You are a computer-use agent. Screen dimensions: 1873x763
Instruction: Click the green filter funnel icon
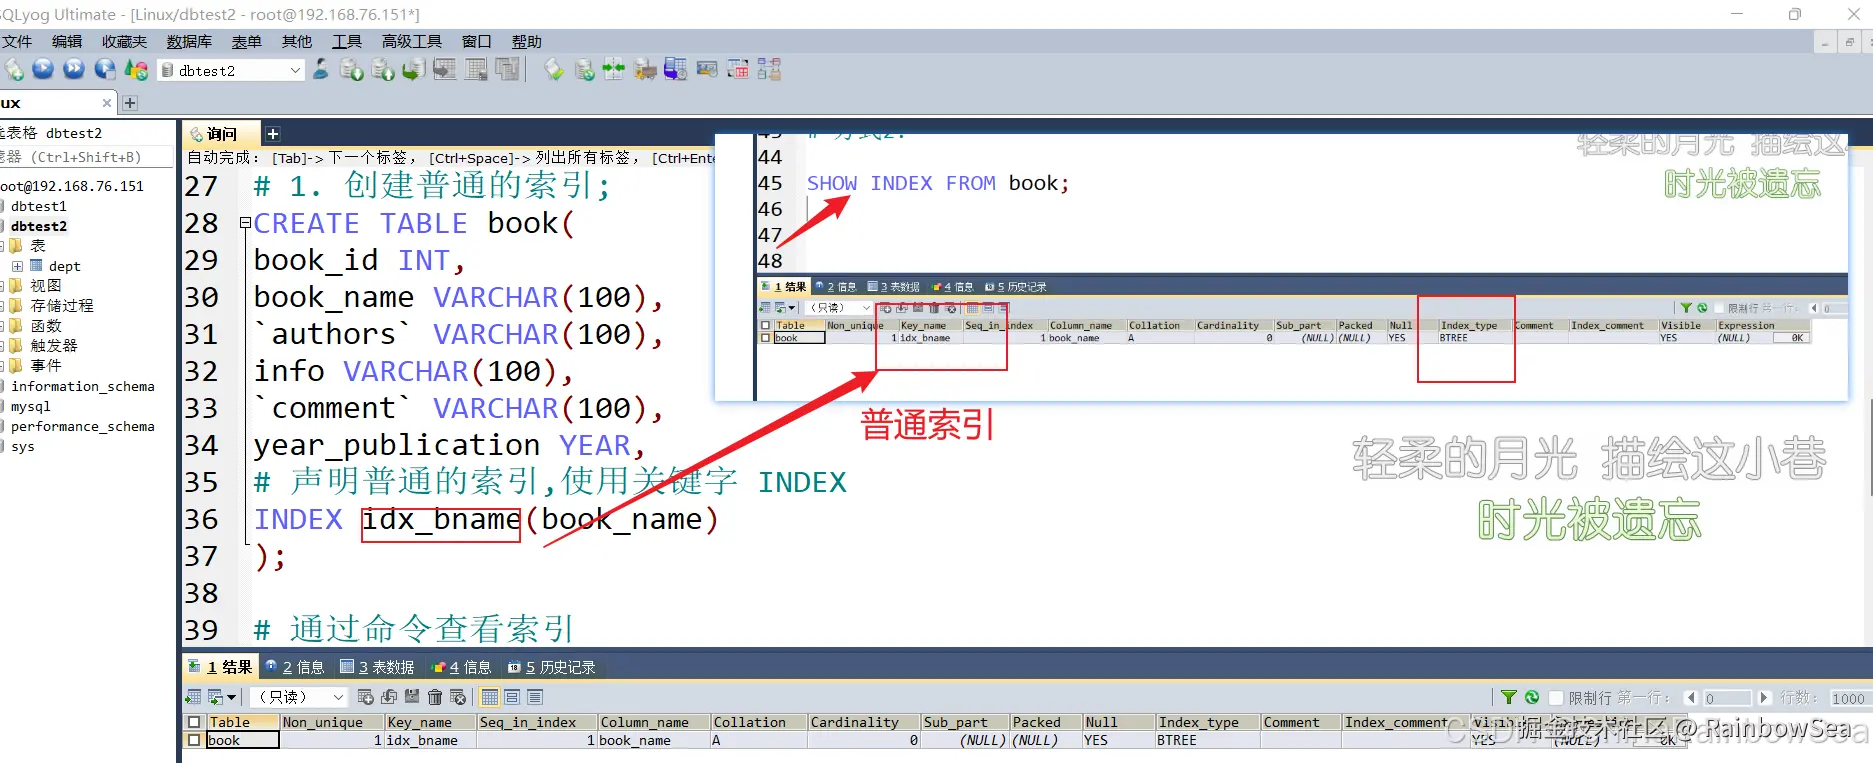[1509, 697]
